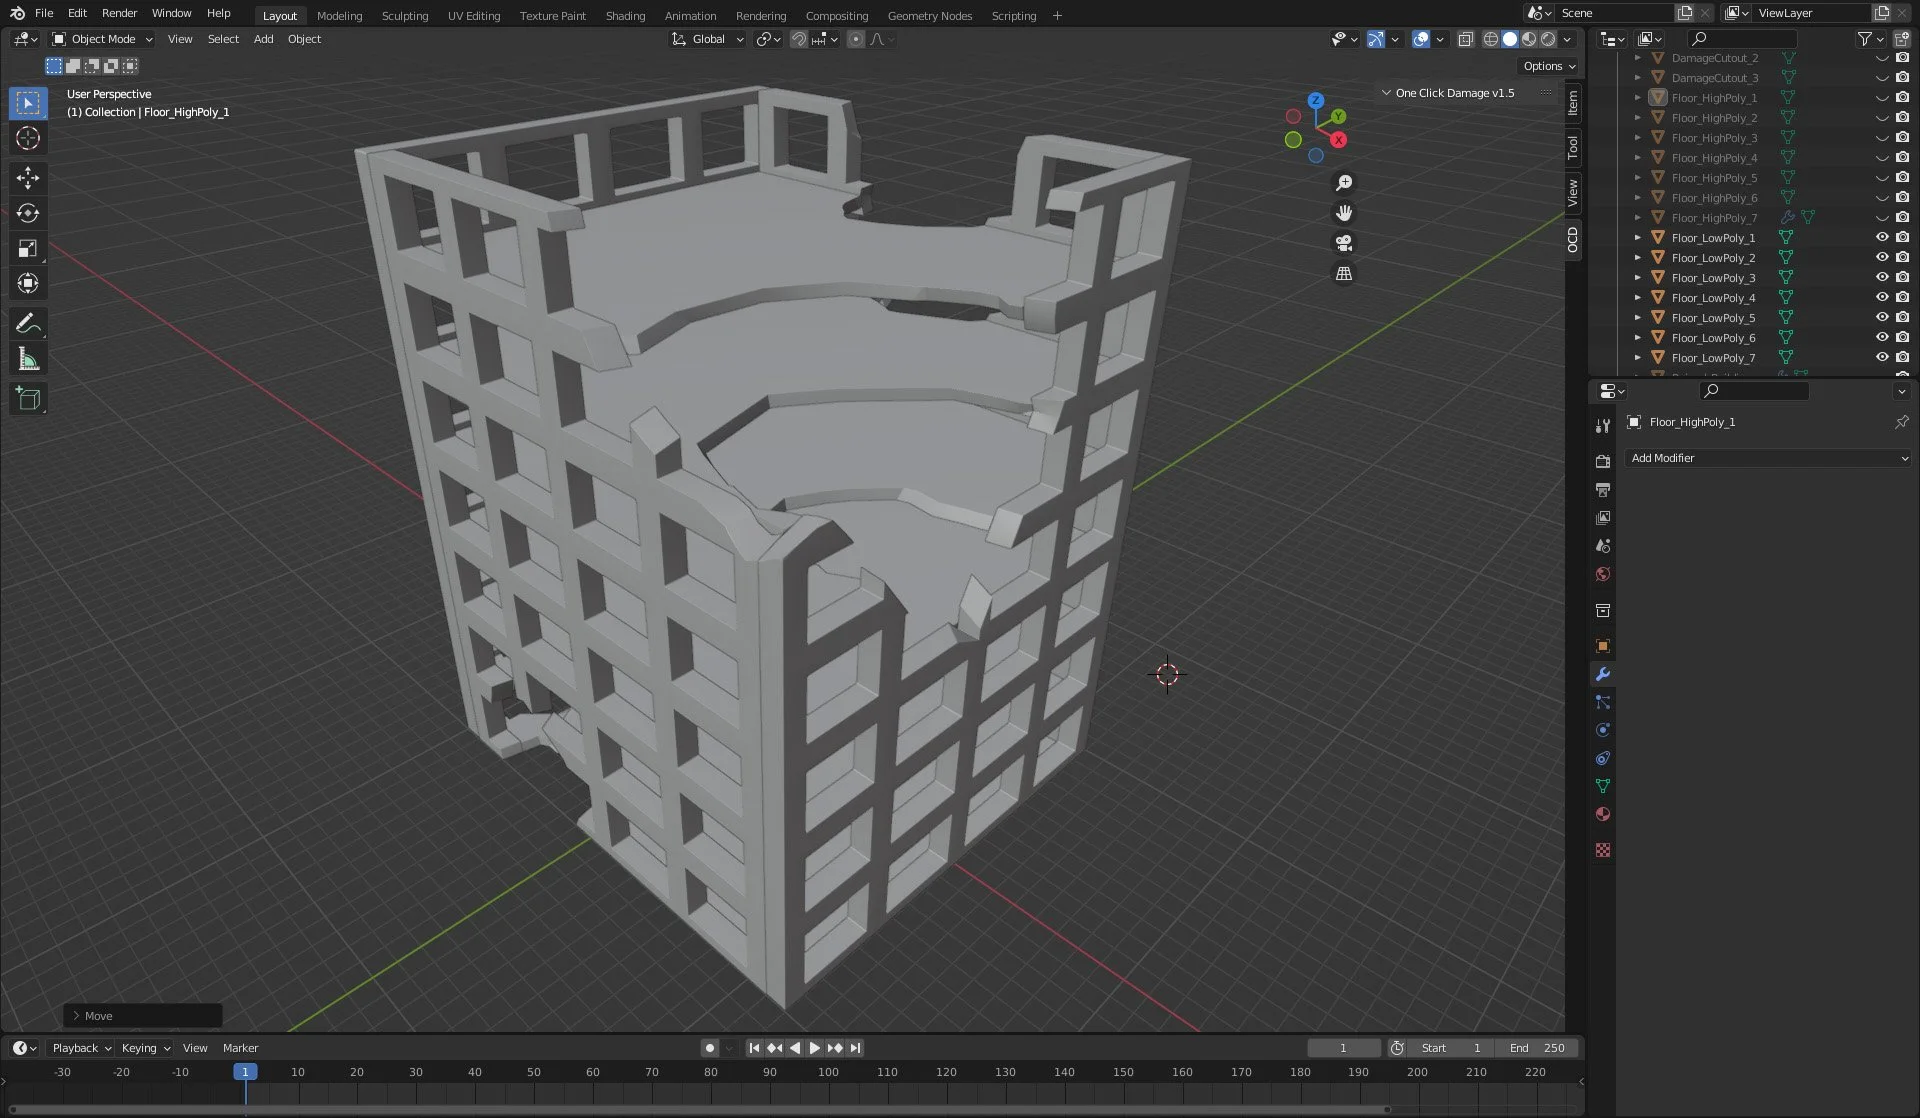Activate the Move tool

[x=28, y=178]
